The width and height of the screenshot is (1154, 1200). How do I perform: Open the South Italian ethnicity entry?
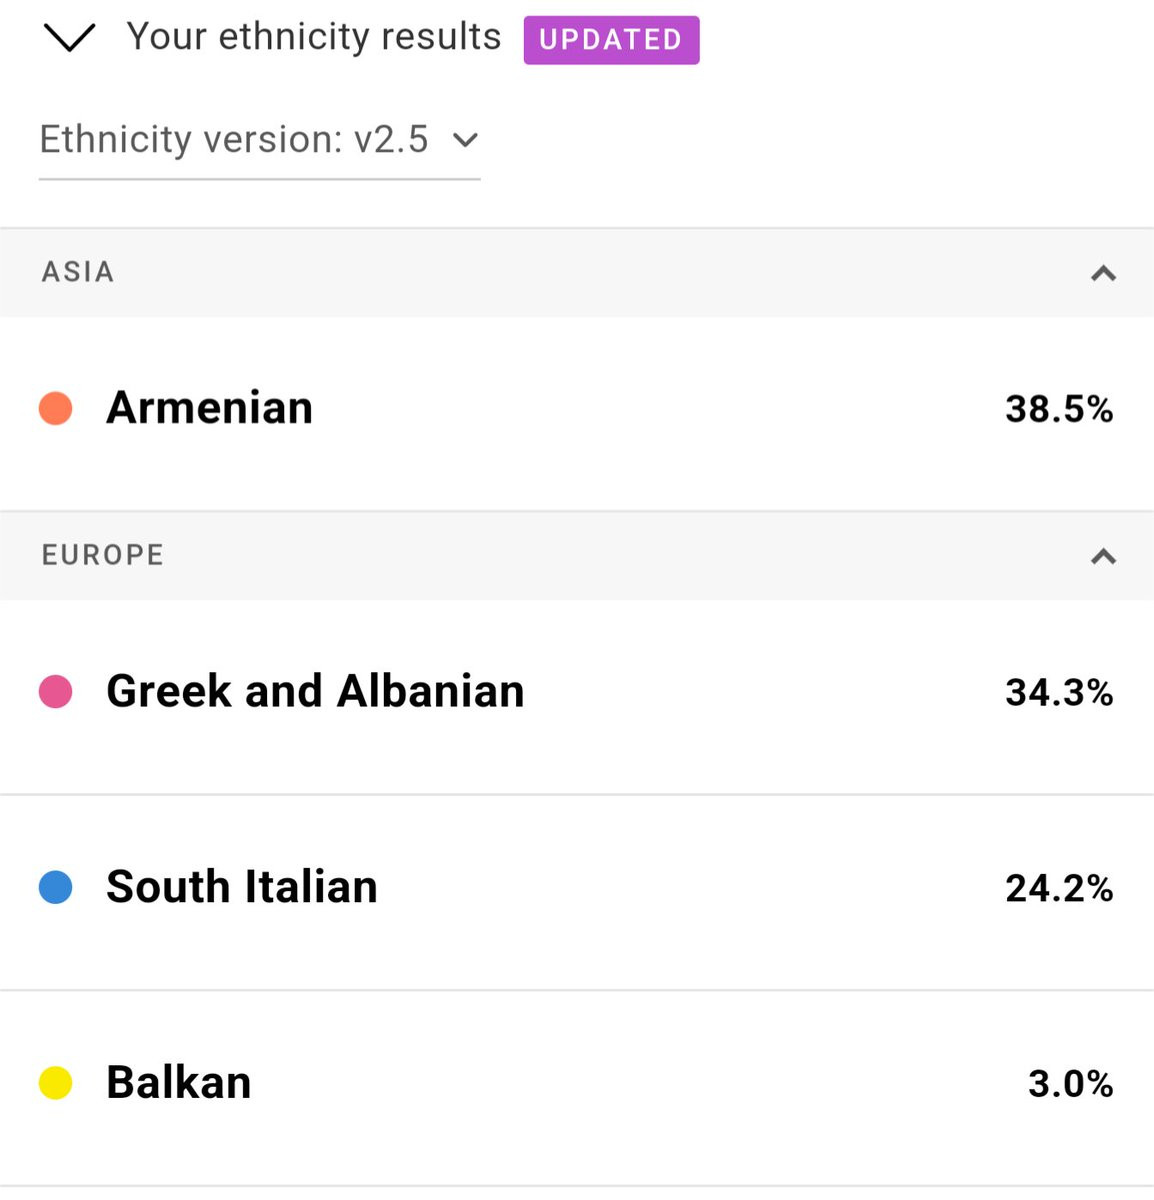point(577,893)
